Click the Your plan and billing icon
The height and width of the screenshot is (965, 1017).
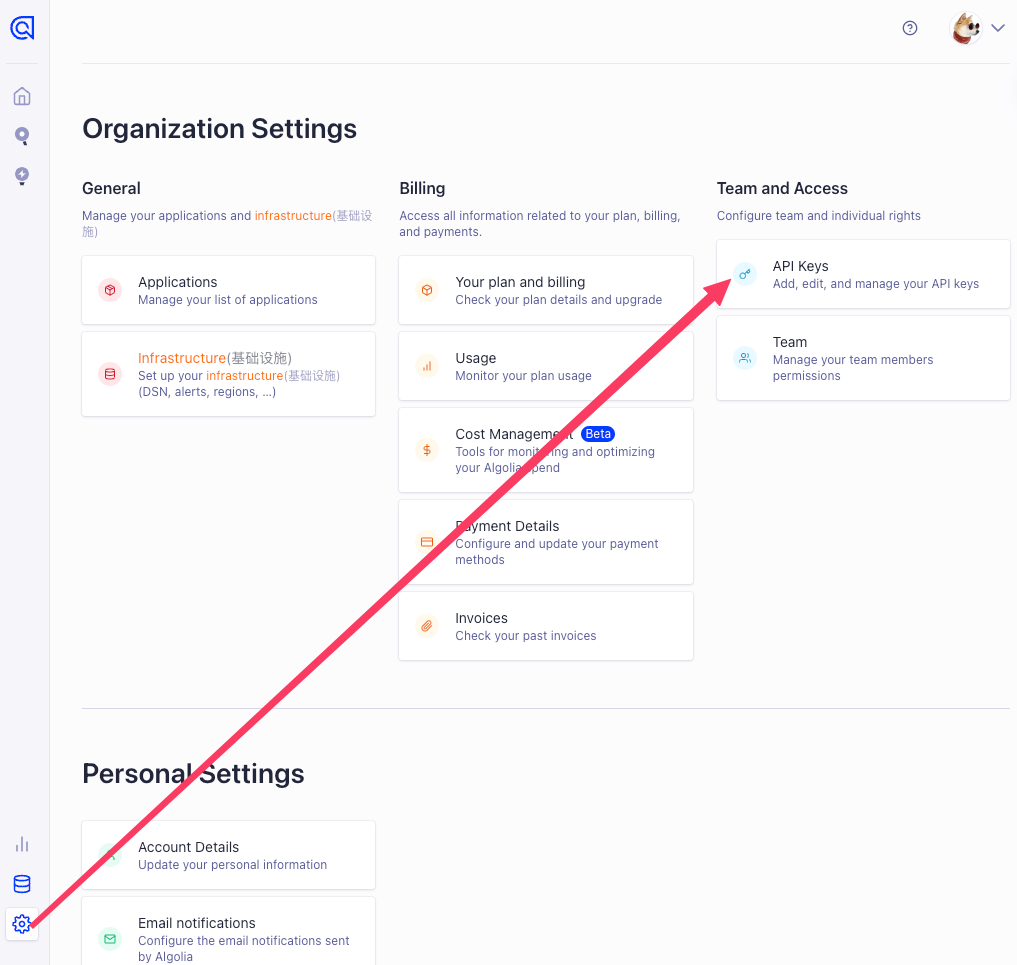[x=427, y=290]
